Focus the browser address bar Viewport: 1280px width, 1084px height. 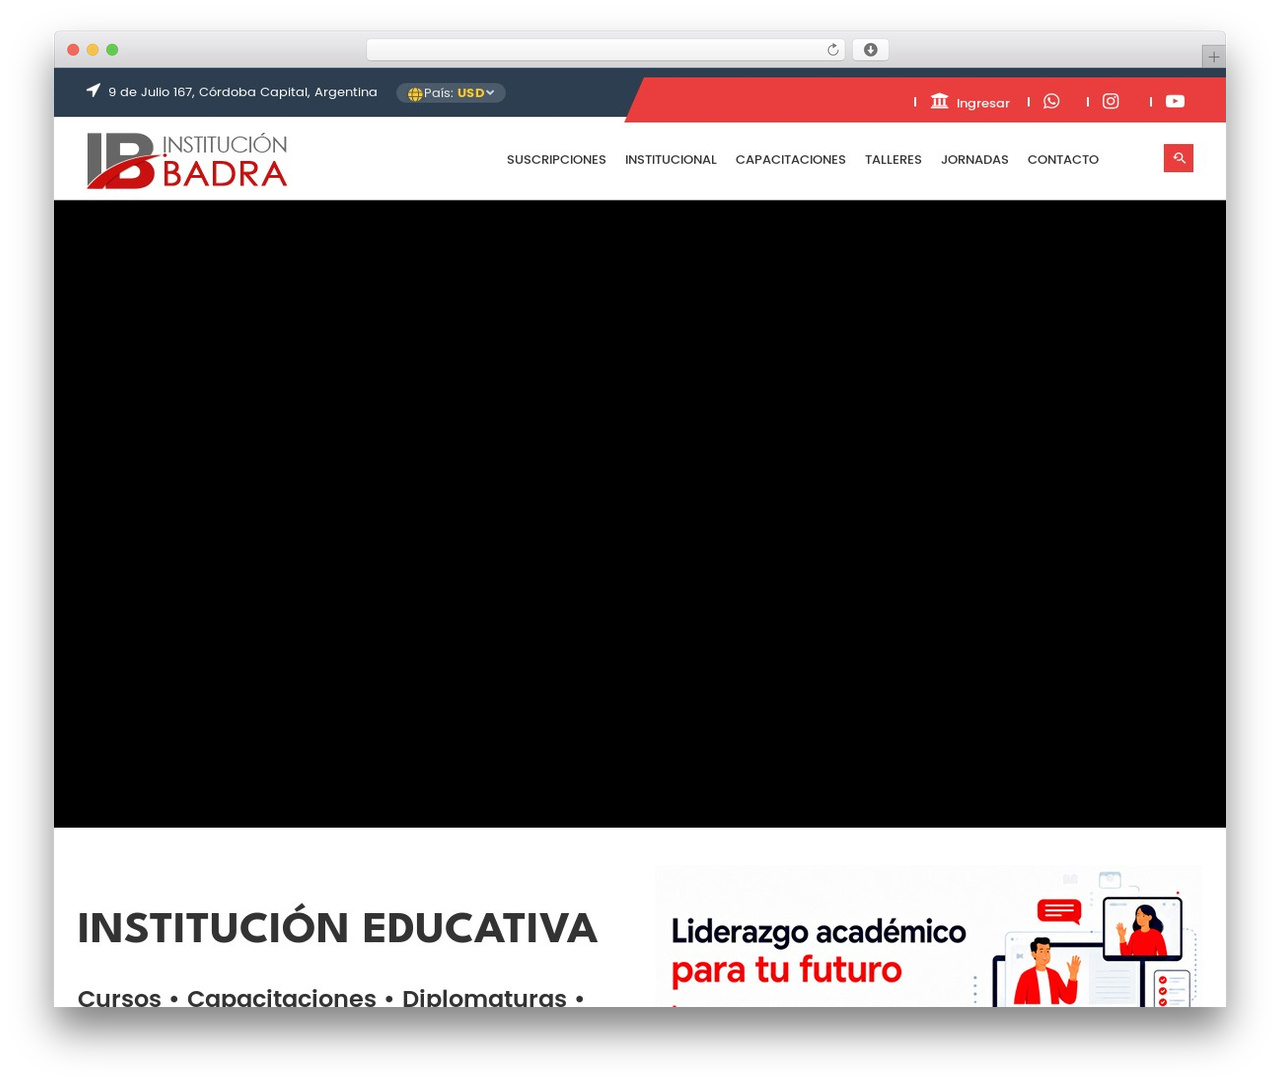click(605, 50)
